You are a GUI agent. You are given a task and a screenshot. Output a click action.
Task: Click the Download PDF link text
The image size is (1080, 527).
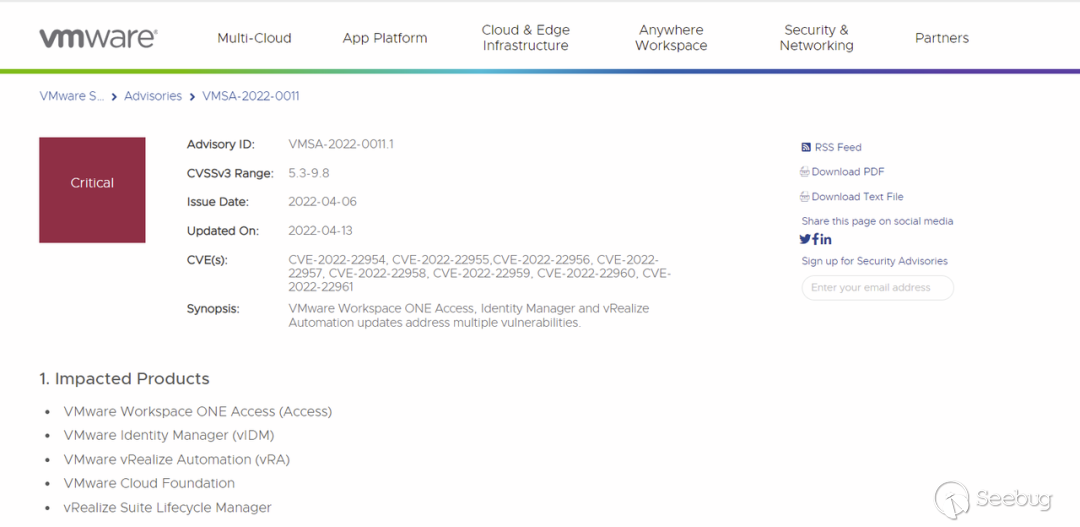848,172
